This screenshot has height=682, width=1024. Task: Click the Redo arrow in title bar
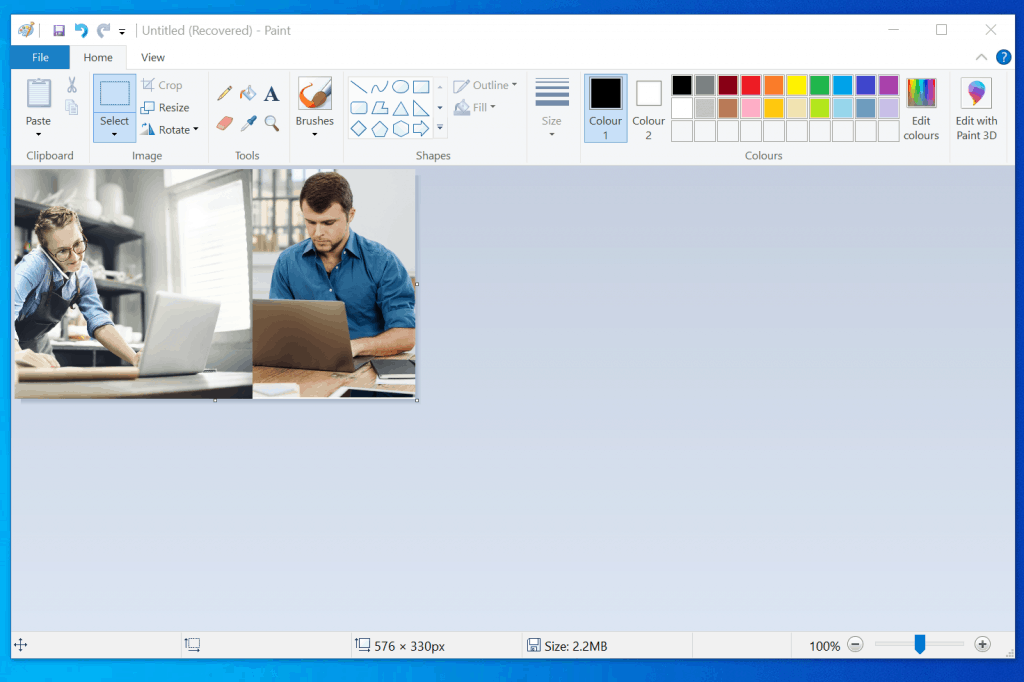pos(103,30)
